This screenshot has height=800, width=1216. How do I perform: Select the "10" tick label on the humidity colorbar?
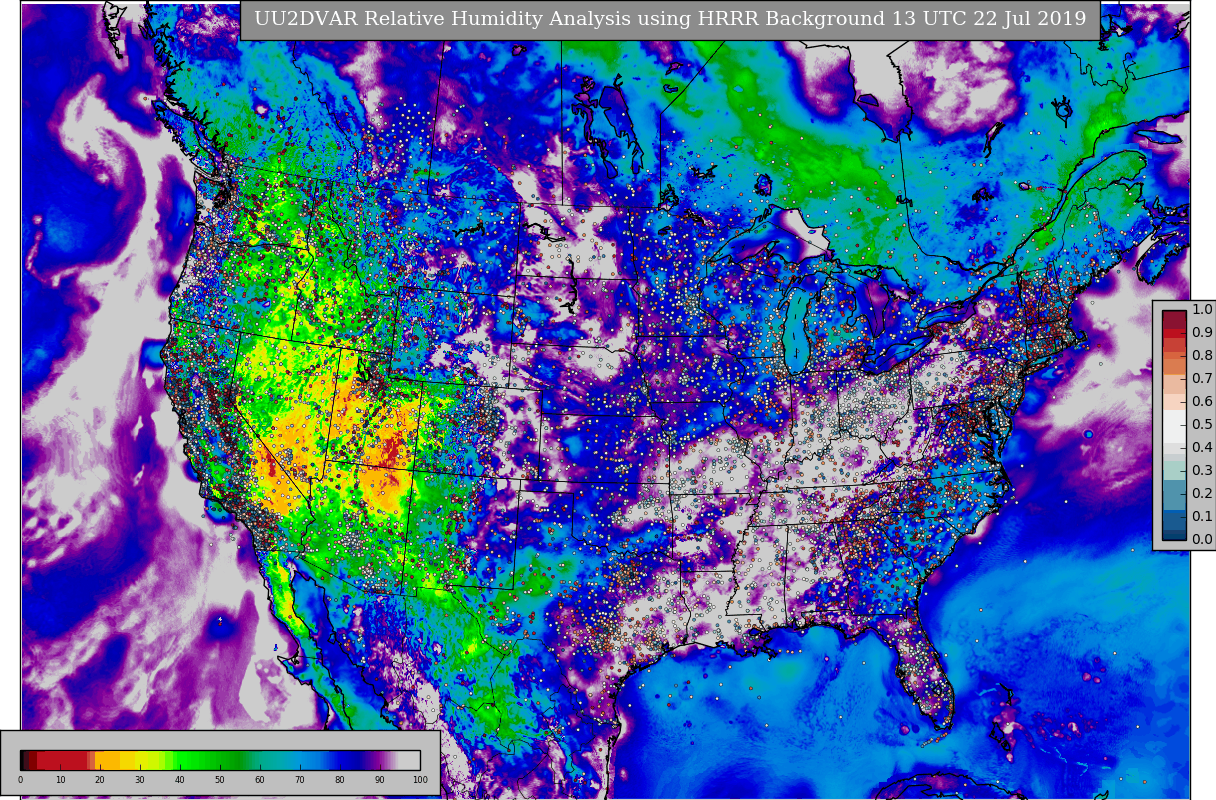click(60, 780)
